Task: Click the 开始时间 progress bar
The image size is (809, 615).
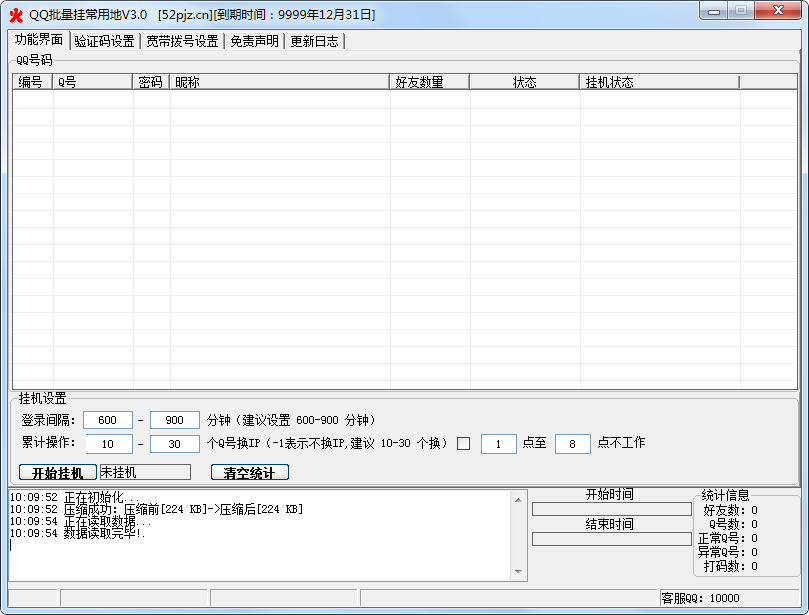Action: pos(611,509)
